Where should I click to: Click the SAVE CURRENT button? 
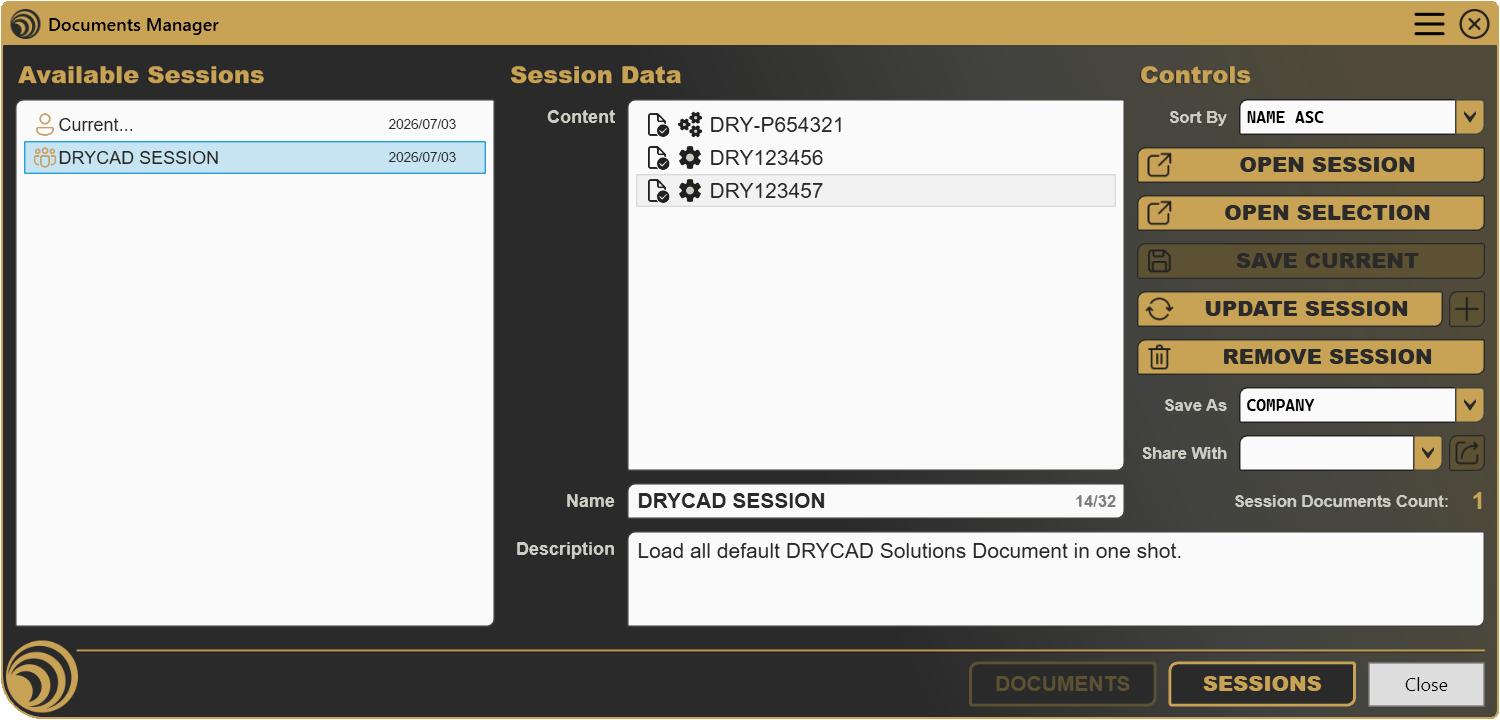tap(1311, 261)
